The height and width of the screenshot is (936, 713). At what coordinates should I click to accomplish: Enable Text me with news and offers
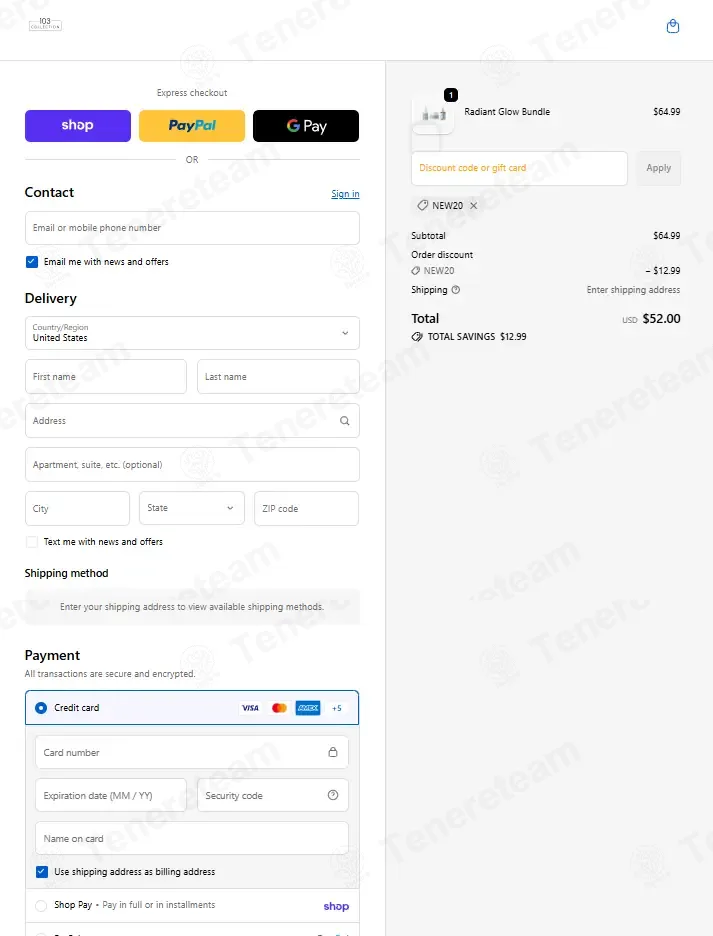pos(32,541)
